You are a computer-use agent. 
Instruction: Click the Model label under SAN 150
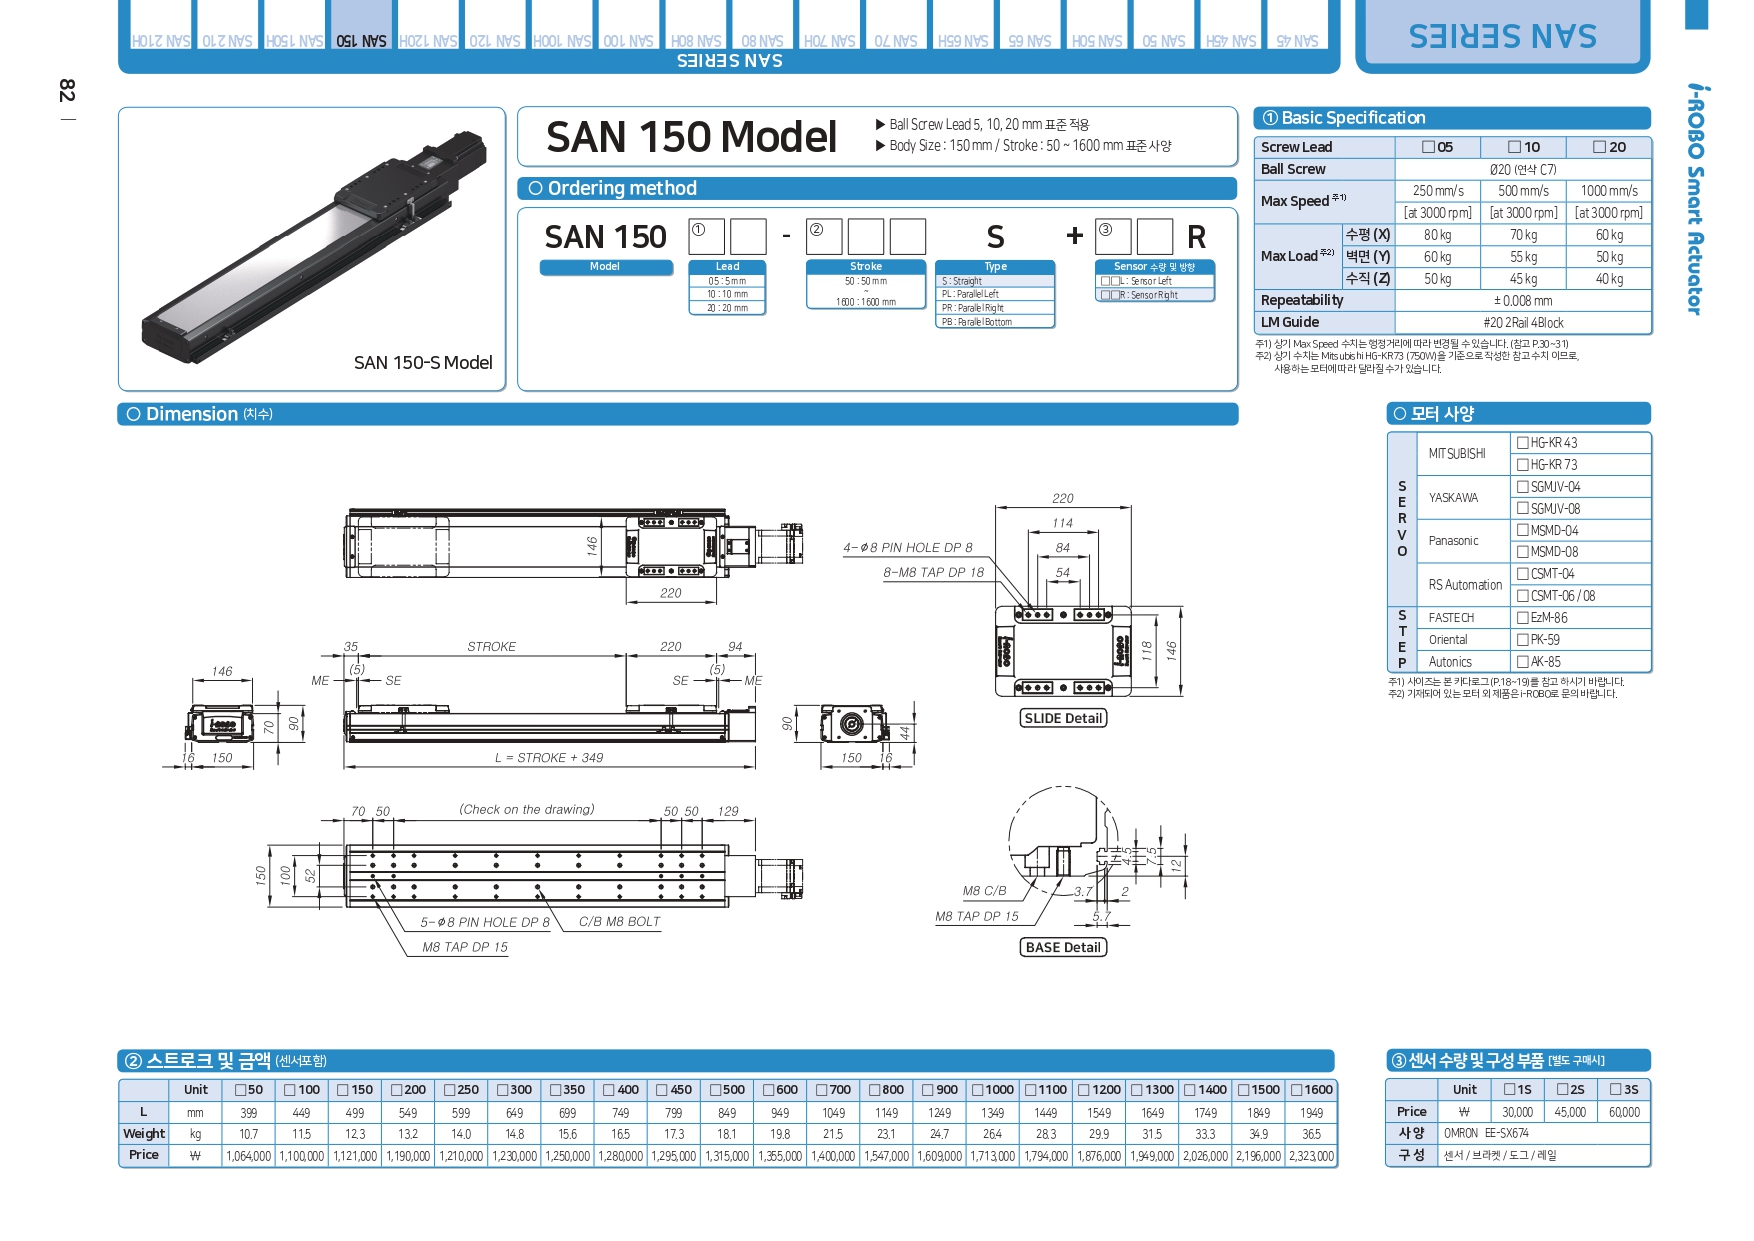click(605, 267)
